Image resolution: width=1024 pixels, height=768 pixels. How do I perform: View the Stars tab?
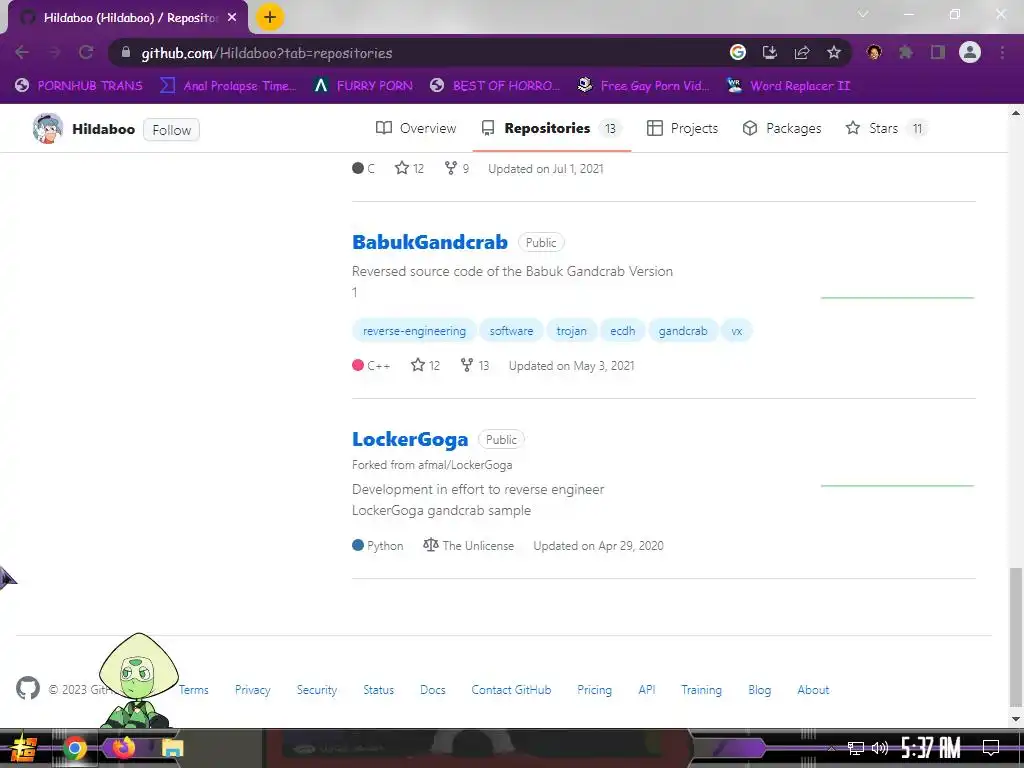pos(886,128)
